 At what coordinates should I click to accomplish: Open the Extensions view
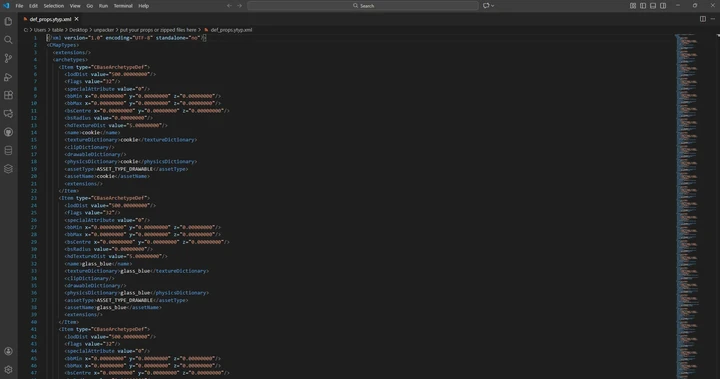point(8,95)
